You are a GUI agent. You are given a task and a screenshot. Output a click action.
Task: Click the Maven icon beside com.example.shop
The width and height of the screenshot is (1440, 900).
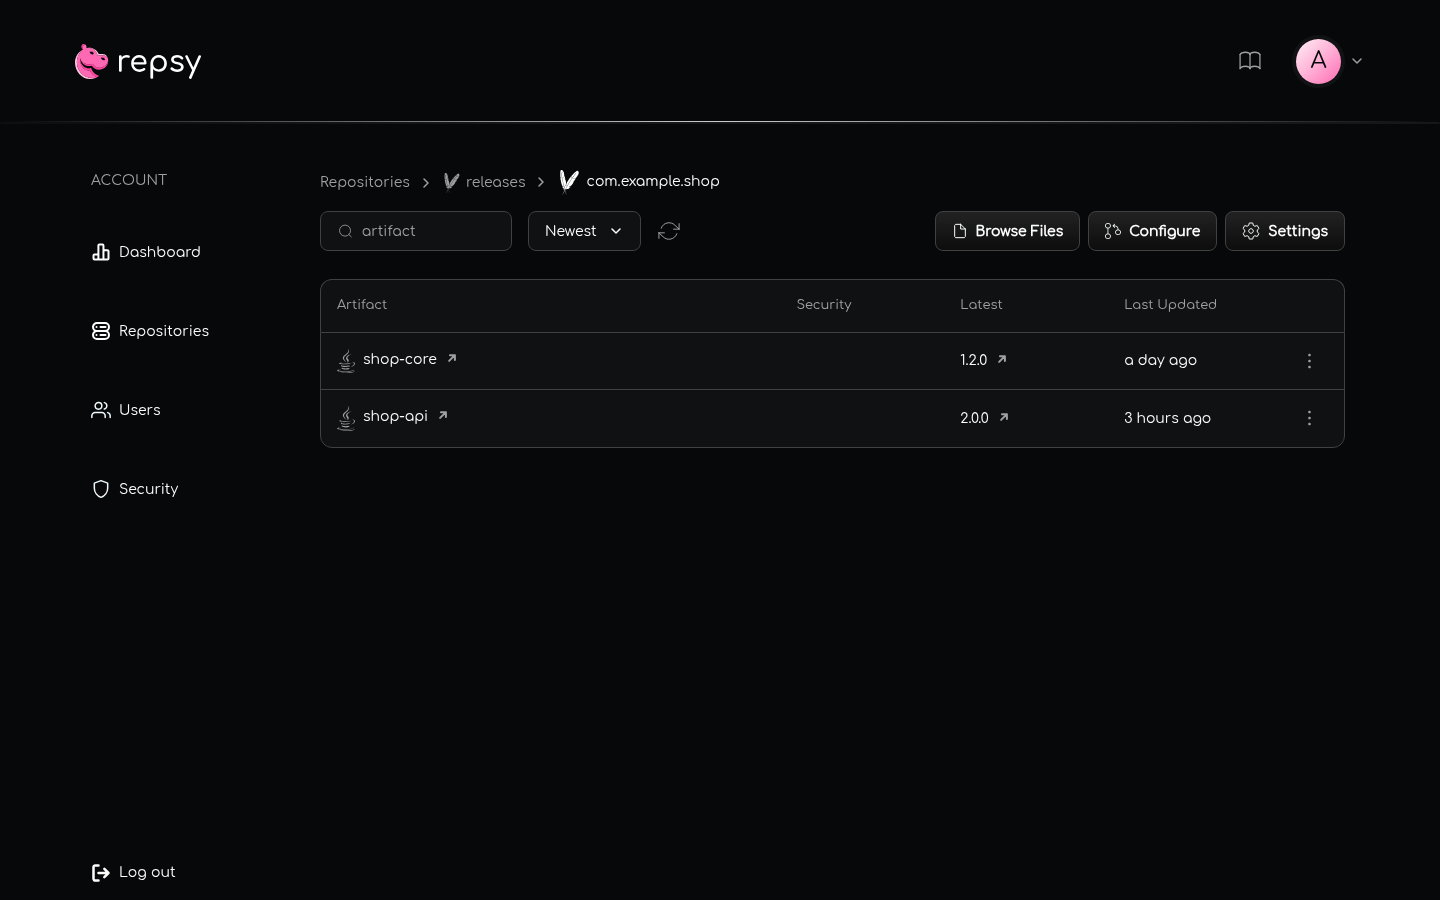tap(569, 181)
